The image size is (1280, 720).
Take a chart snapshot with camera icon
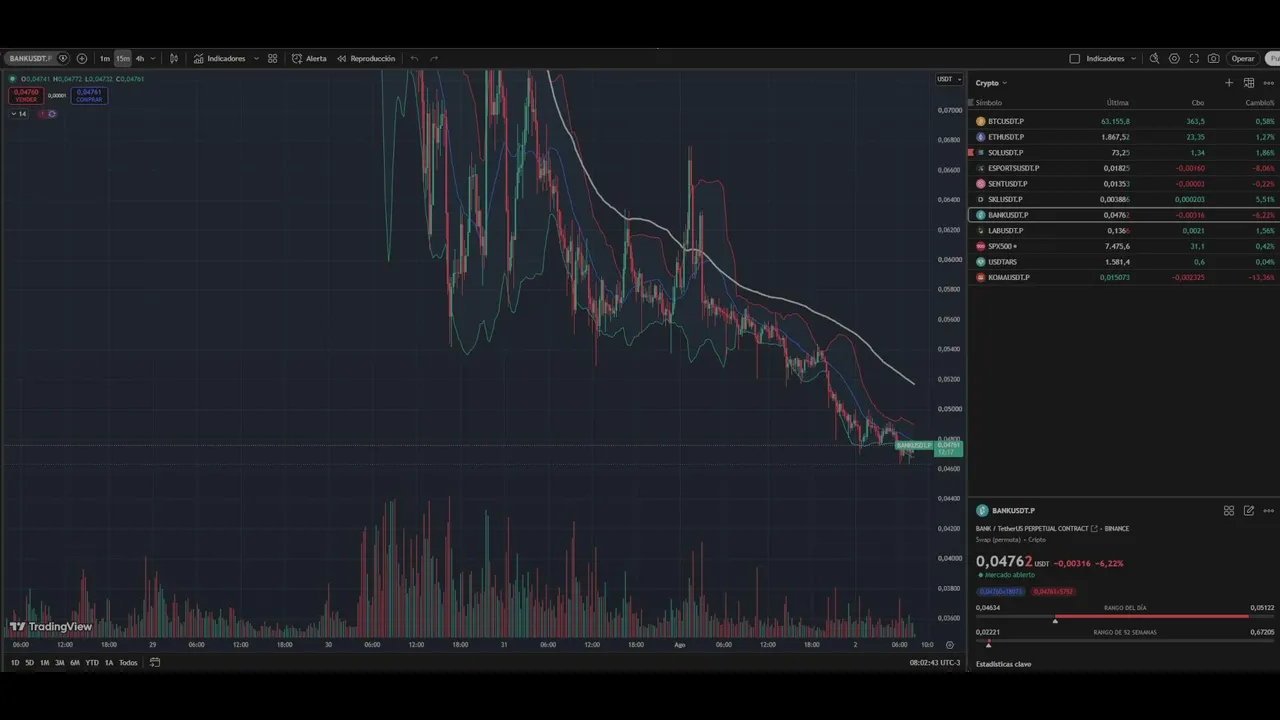(x=1213, y=59)
